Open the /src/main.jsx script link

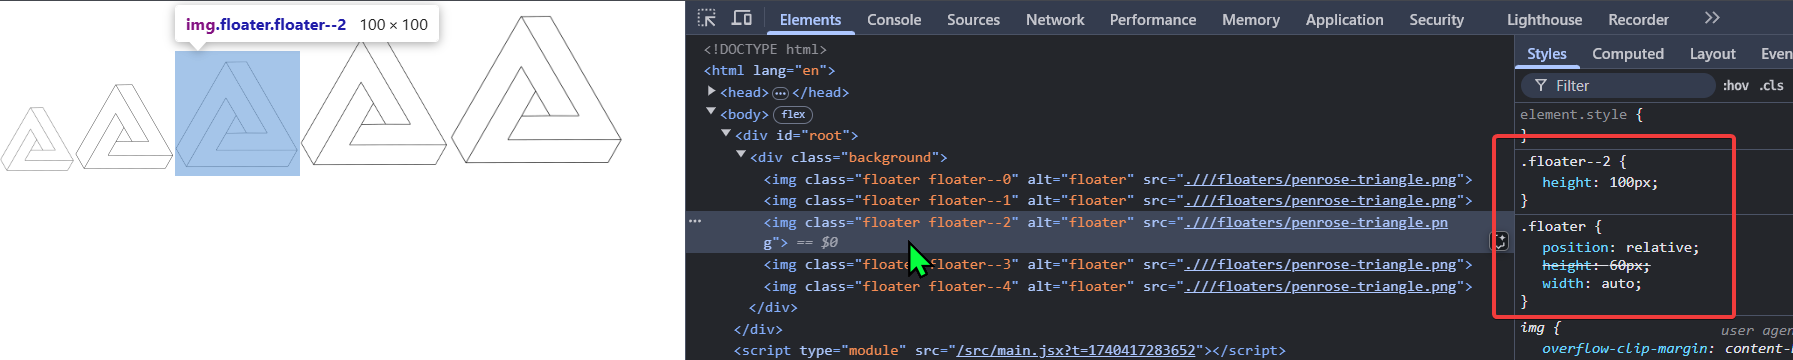pyautogui.click(x=1076, y=350)
